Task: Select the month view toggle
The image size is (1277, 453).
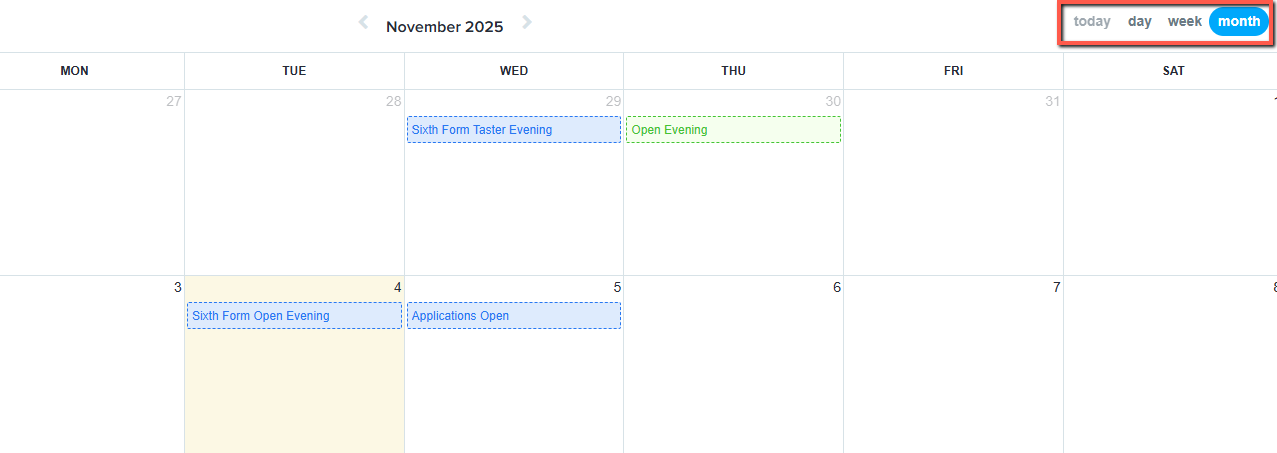Action: click(1239, 21)
